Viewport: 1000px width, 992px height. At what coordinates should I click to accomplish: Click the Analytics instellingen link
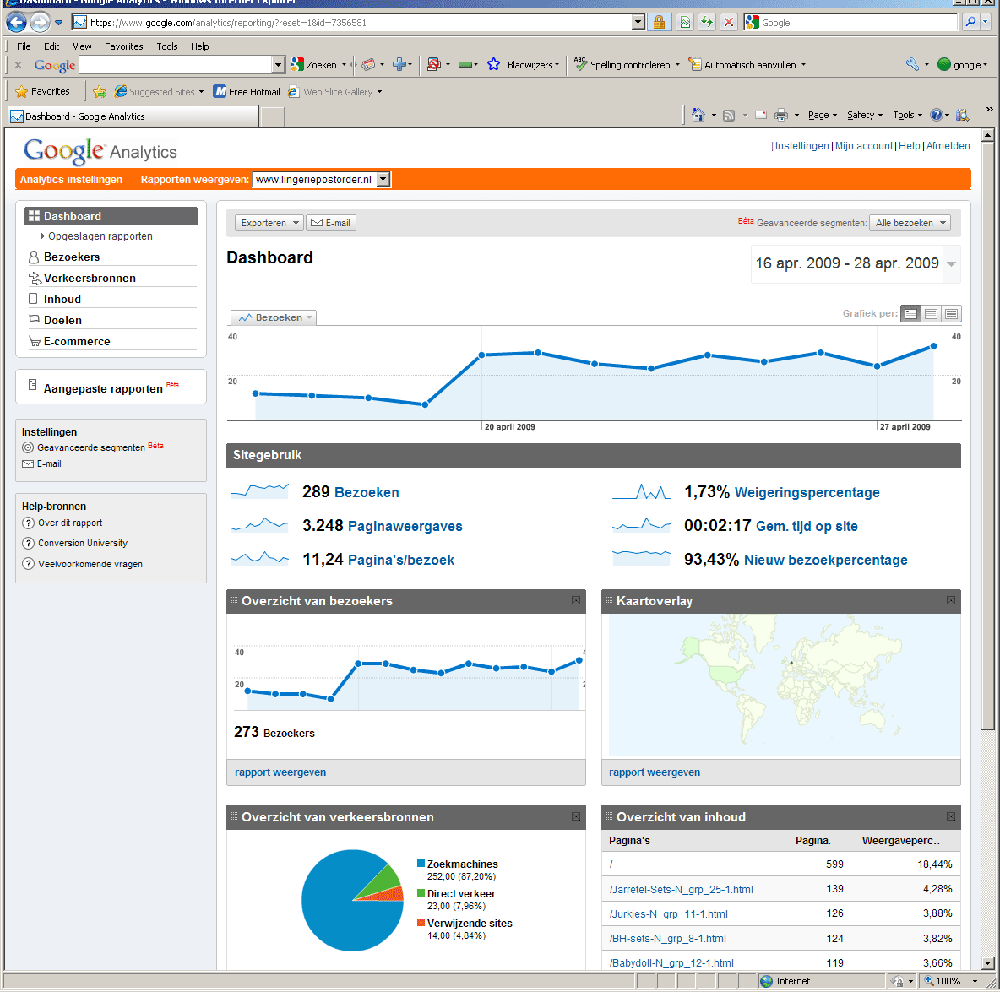pyautogui.click(x=71, y=180)
